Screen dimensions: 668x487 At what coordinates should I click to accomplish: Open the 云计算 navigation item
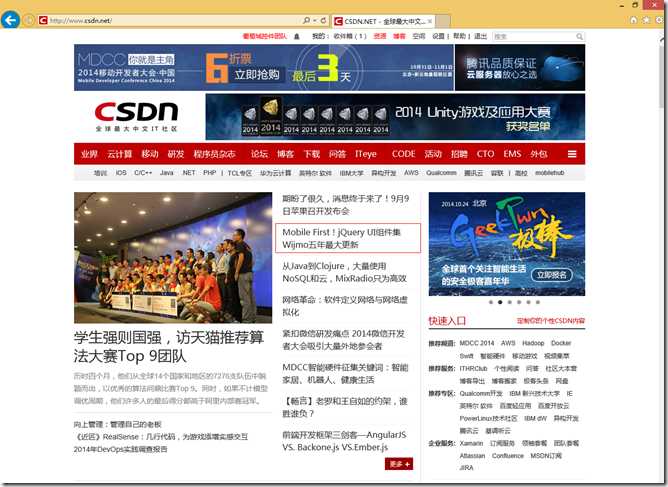120,154
